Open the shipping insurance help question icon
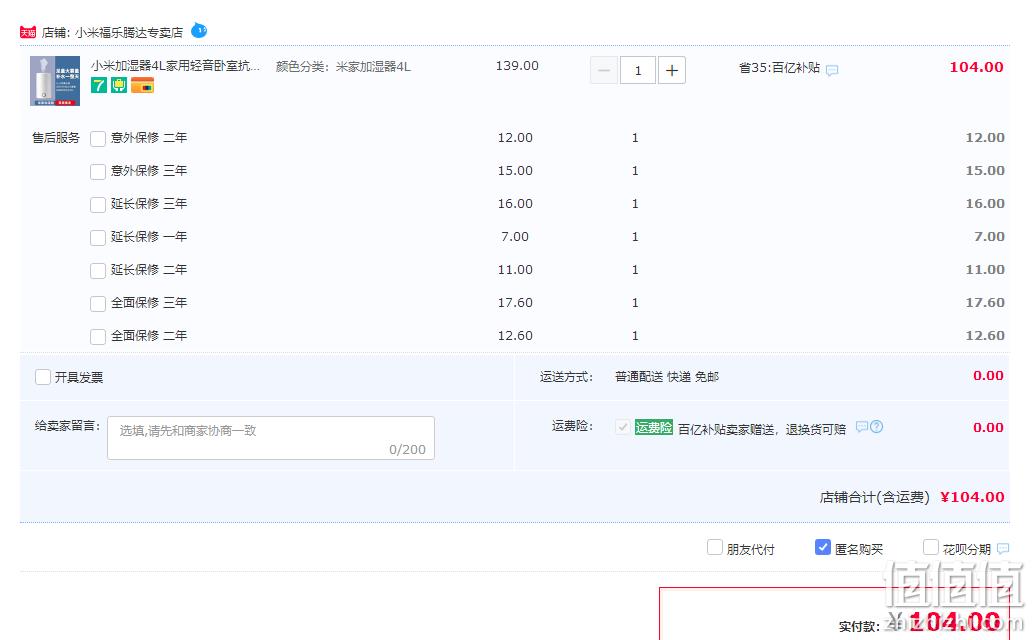This screenshot has height=640, width=1033. [x=876, y=427]
